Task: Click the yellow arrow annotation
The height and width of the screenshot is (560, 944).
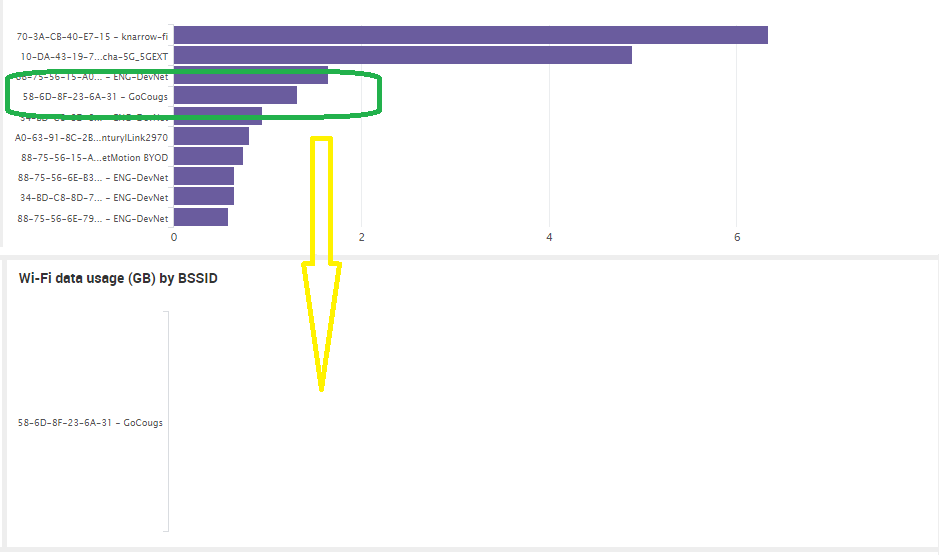Action: click(321, 263)
